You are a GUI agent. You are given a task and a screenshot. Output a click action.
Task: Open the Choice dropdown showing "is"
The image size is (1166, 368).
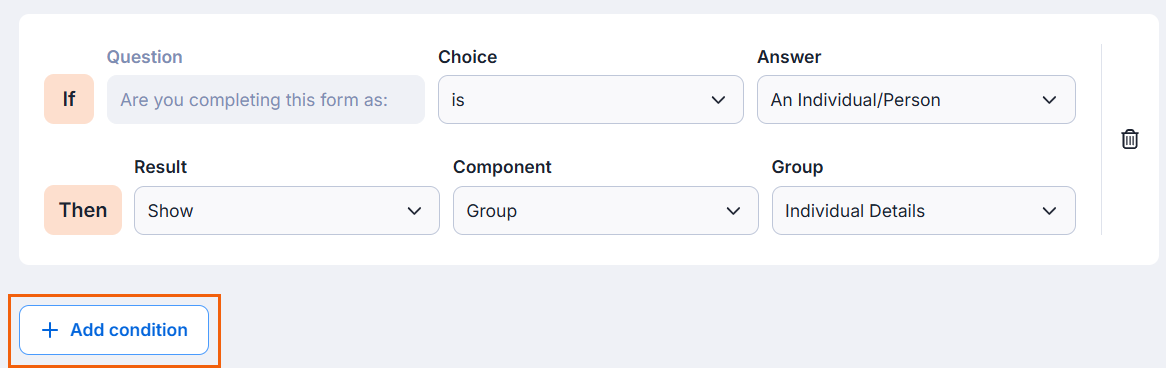pos(590,100)
